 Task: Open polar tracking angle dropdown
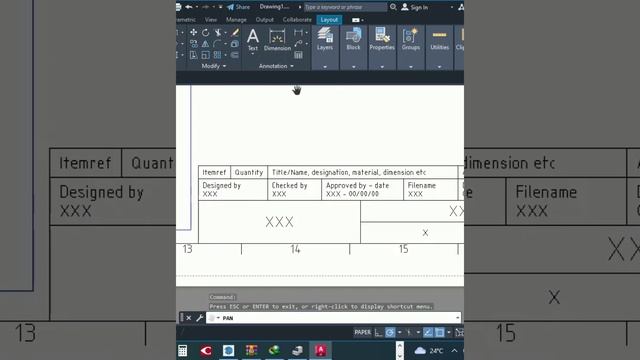tap(400, 333)
